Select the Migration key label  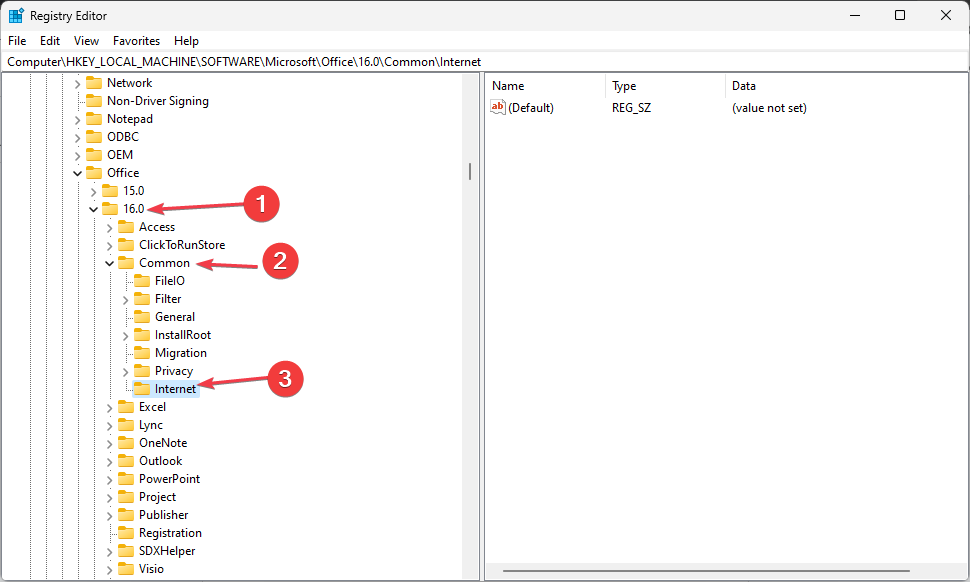pos(181,353)
